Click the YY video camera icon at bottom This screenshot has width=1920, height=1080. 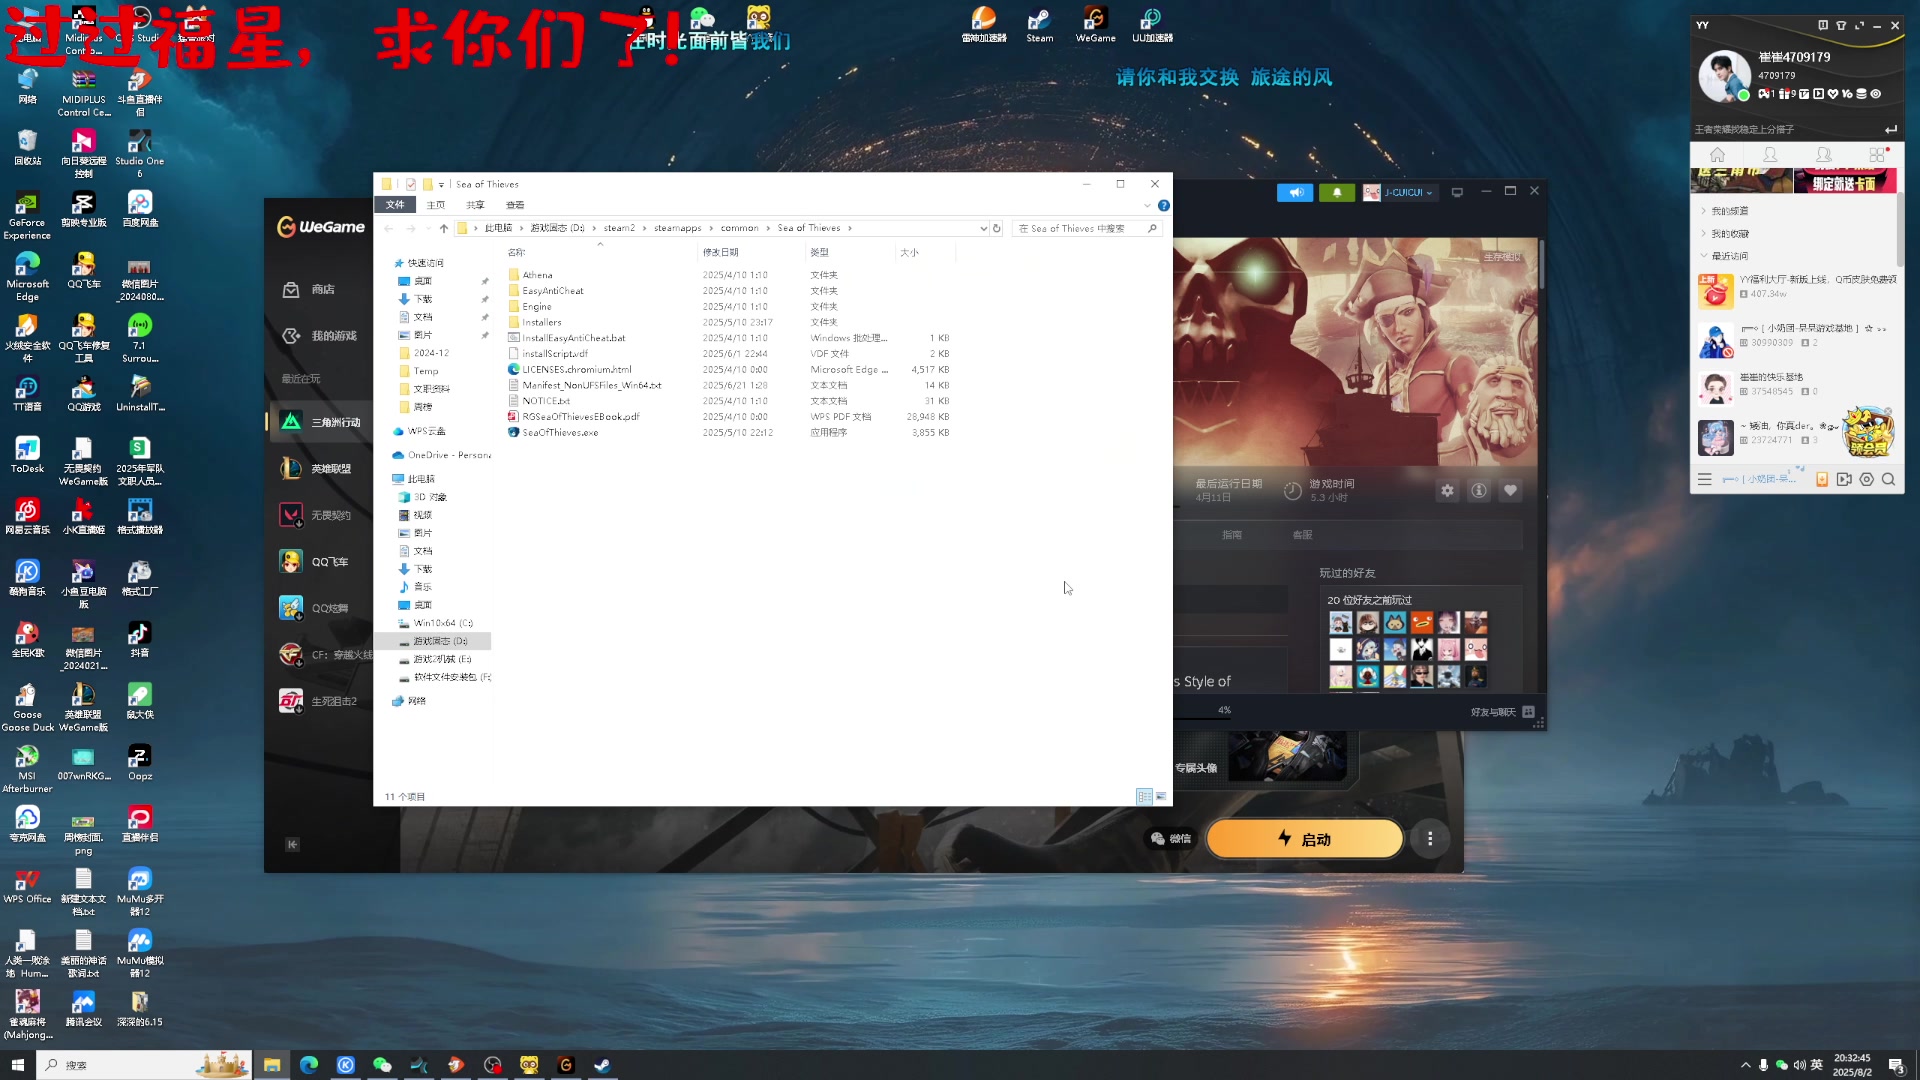point(1844,480)
